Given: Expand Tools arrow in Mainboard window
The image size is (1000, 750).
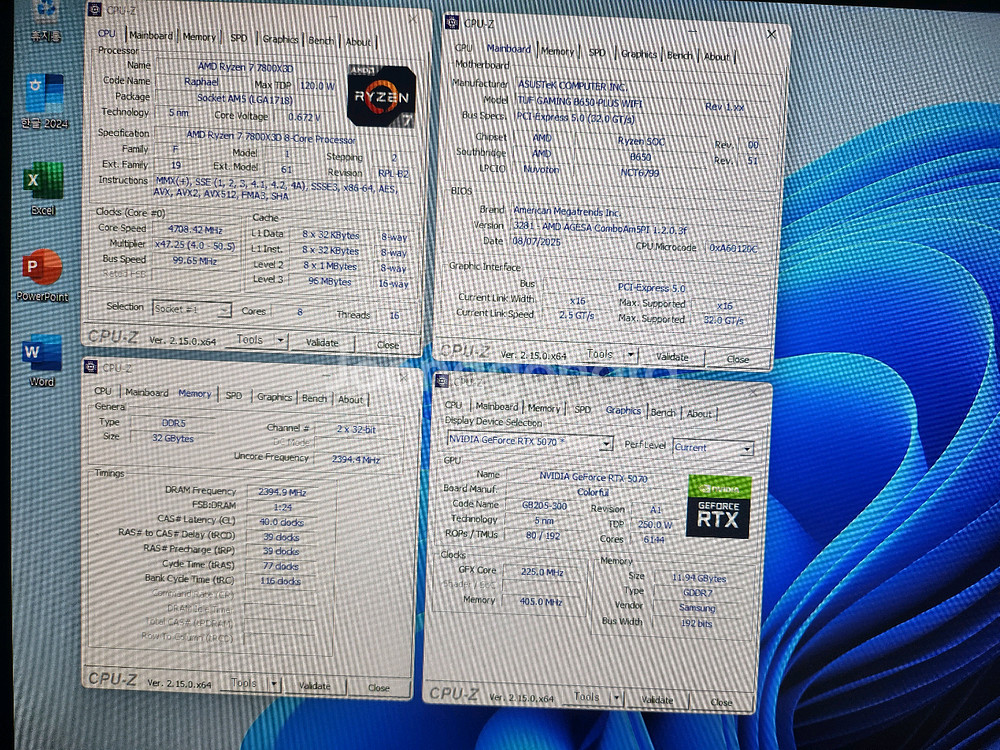Looking at the screenshot, I should 630,354.
